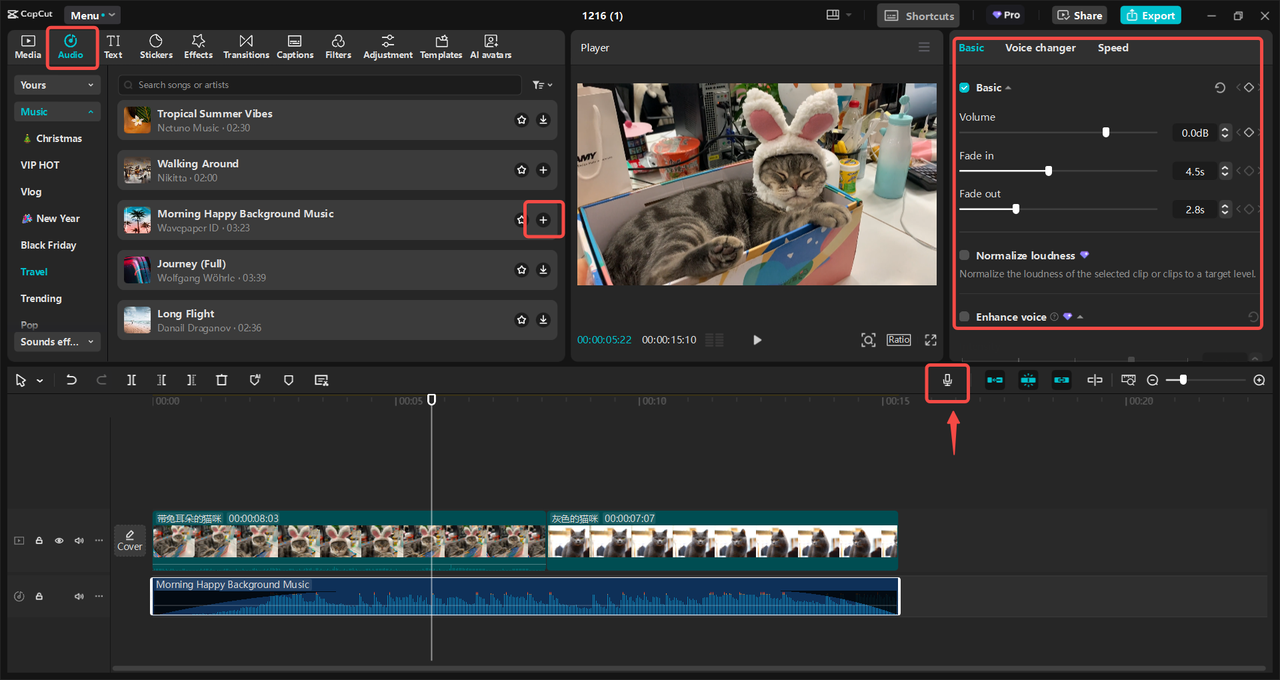Screen dimensions: 1280x680
Task: Open the player hamburger menu
Action: click(x=924, y=47)
